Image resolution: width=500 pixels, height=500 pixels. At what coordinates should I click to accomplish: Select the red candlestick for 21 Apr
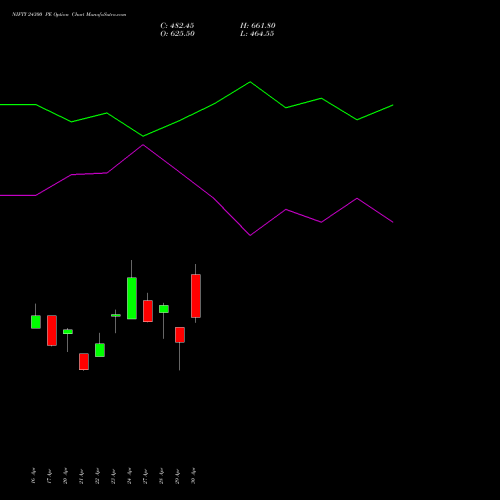tap(84, 362)
